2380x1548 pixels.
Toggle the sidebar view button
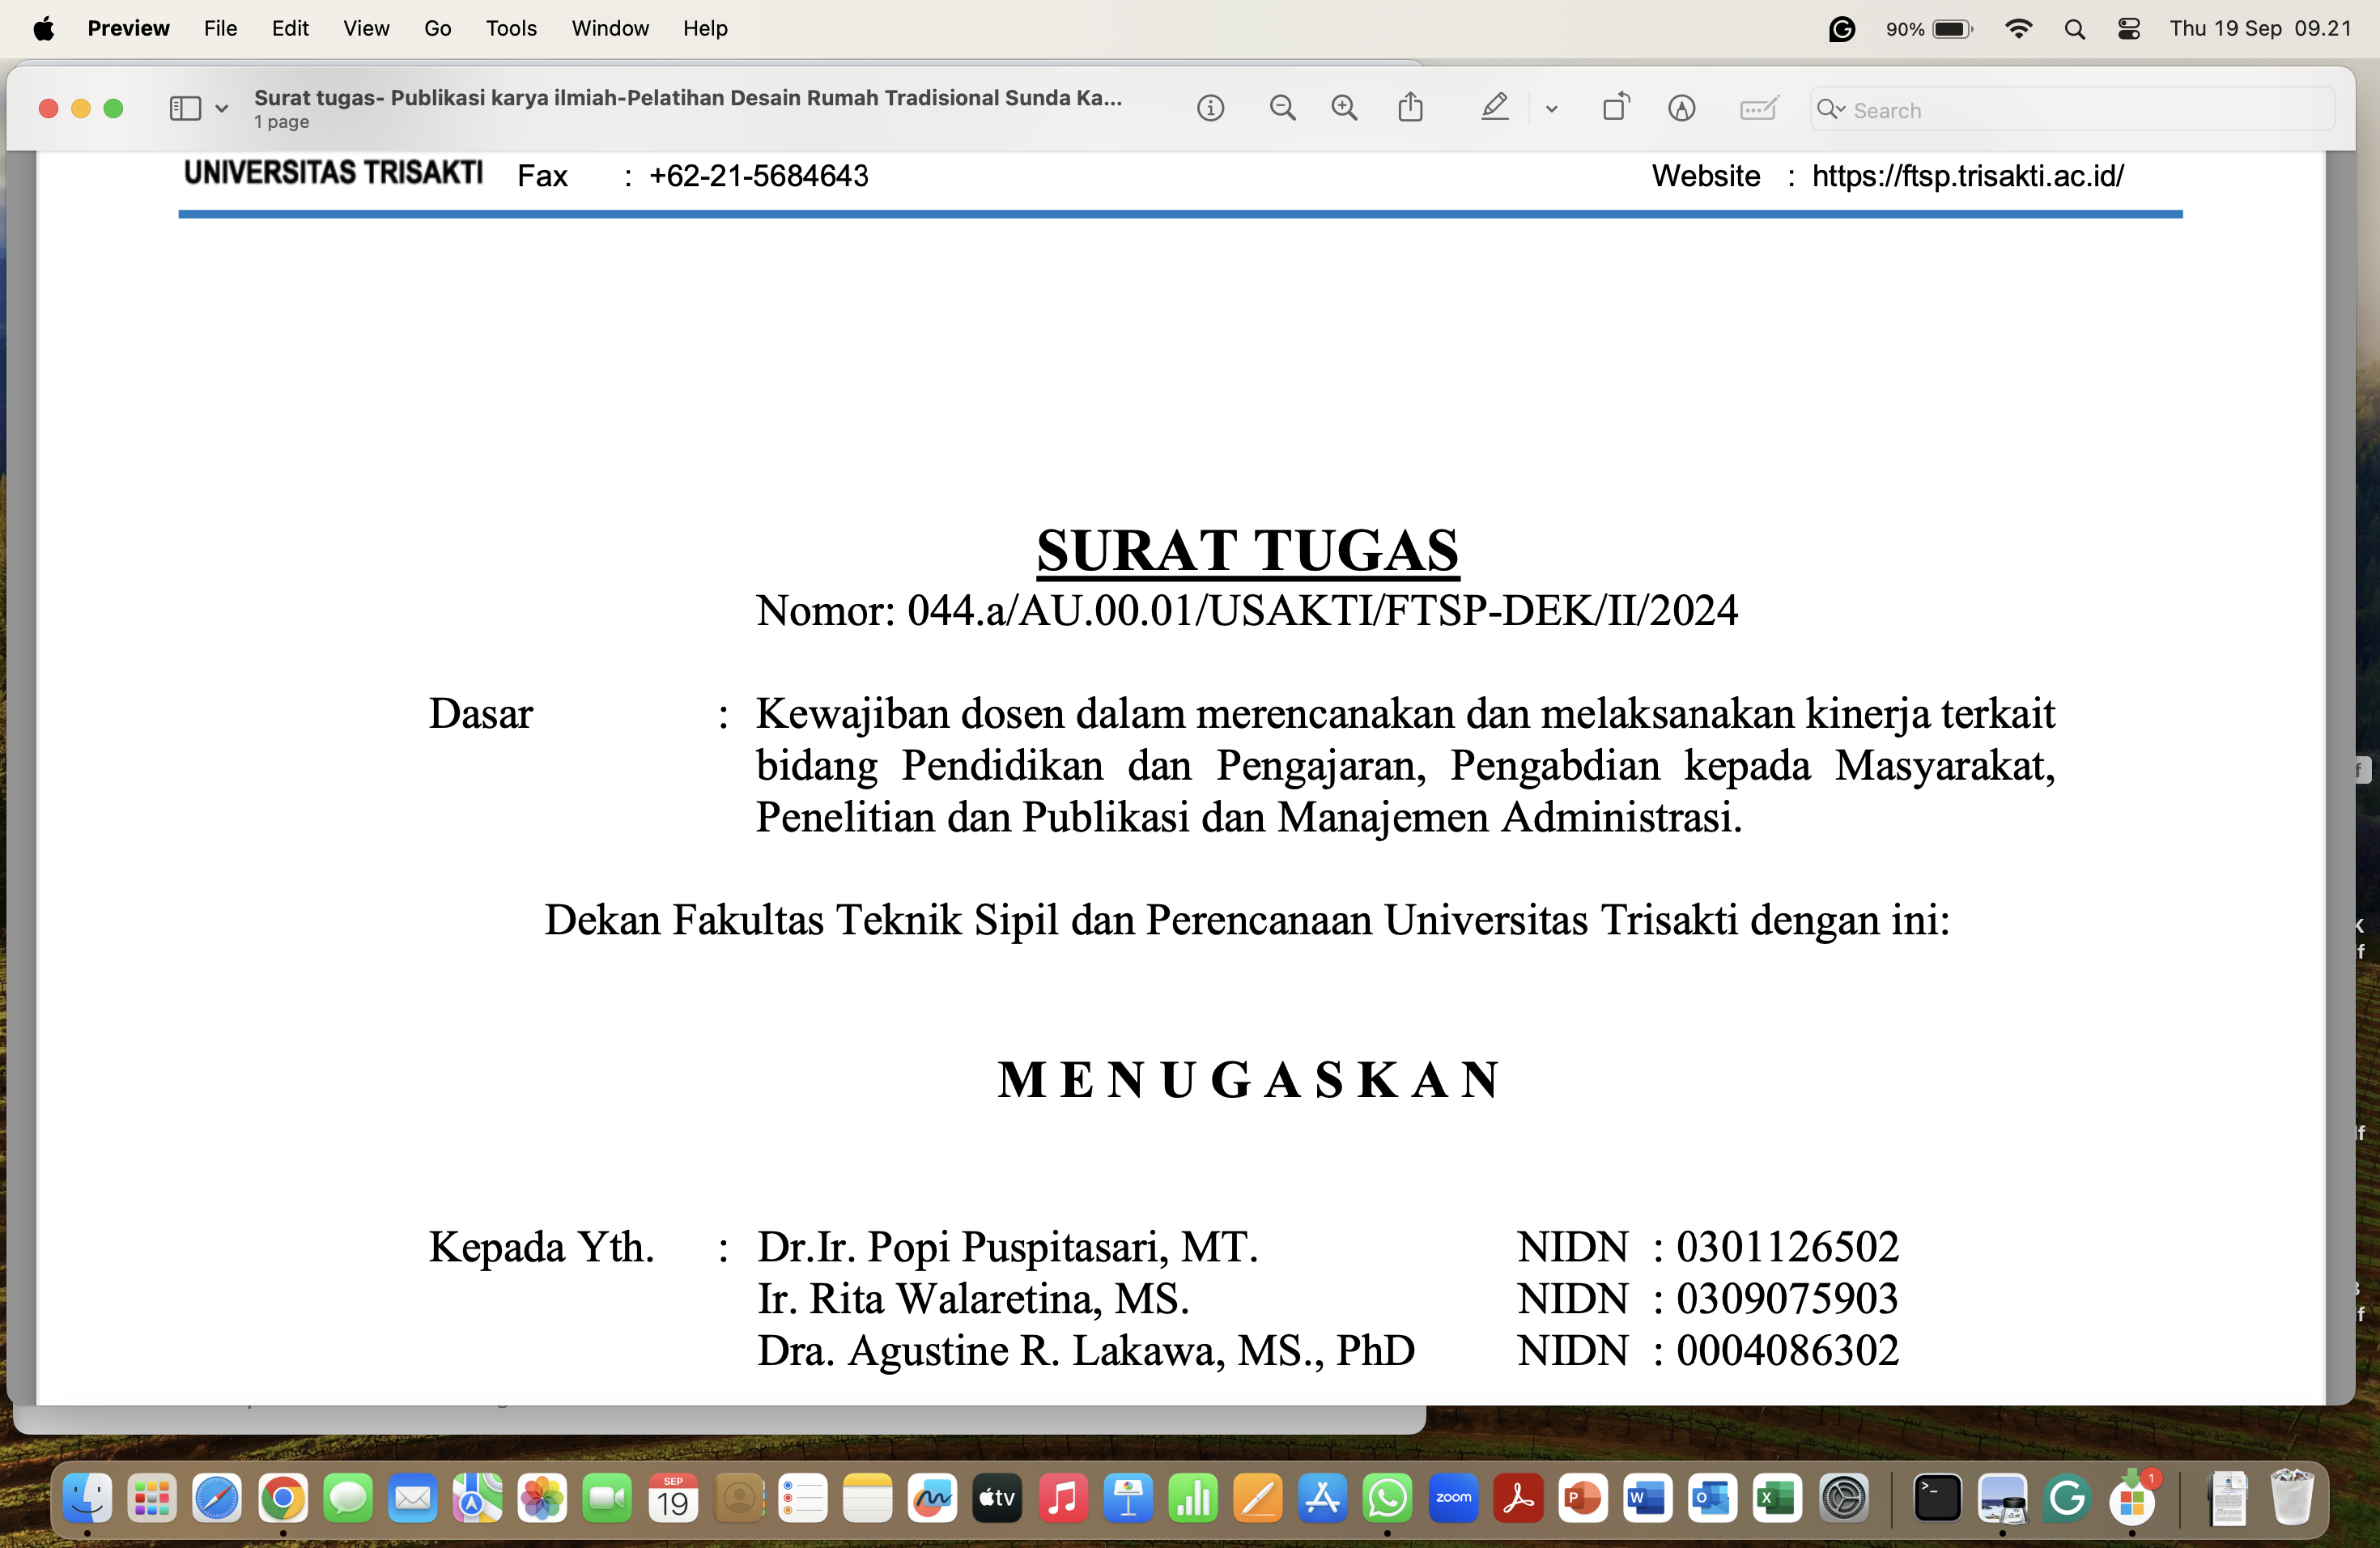click(x=185, y=108)
